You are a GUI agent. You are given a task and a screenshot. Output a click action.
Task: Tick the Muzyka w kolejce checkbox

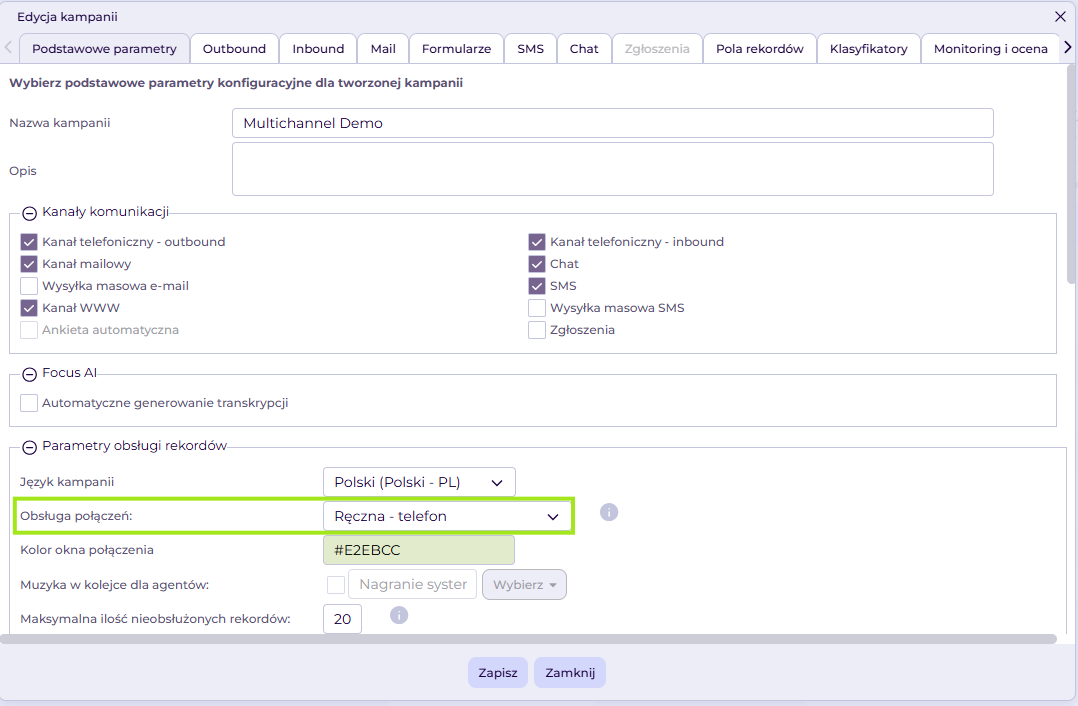point(336,585)
